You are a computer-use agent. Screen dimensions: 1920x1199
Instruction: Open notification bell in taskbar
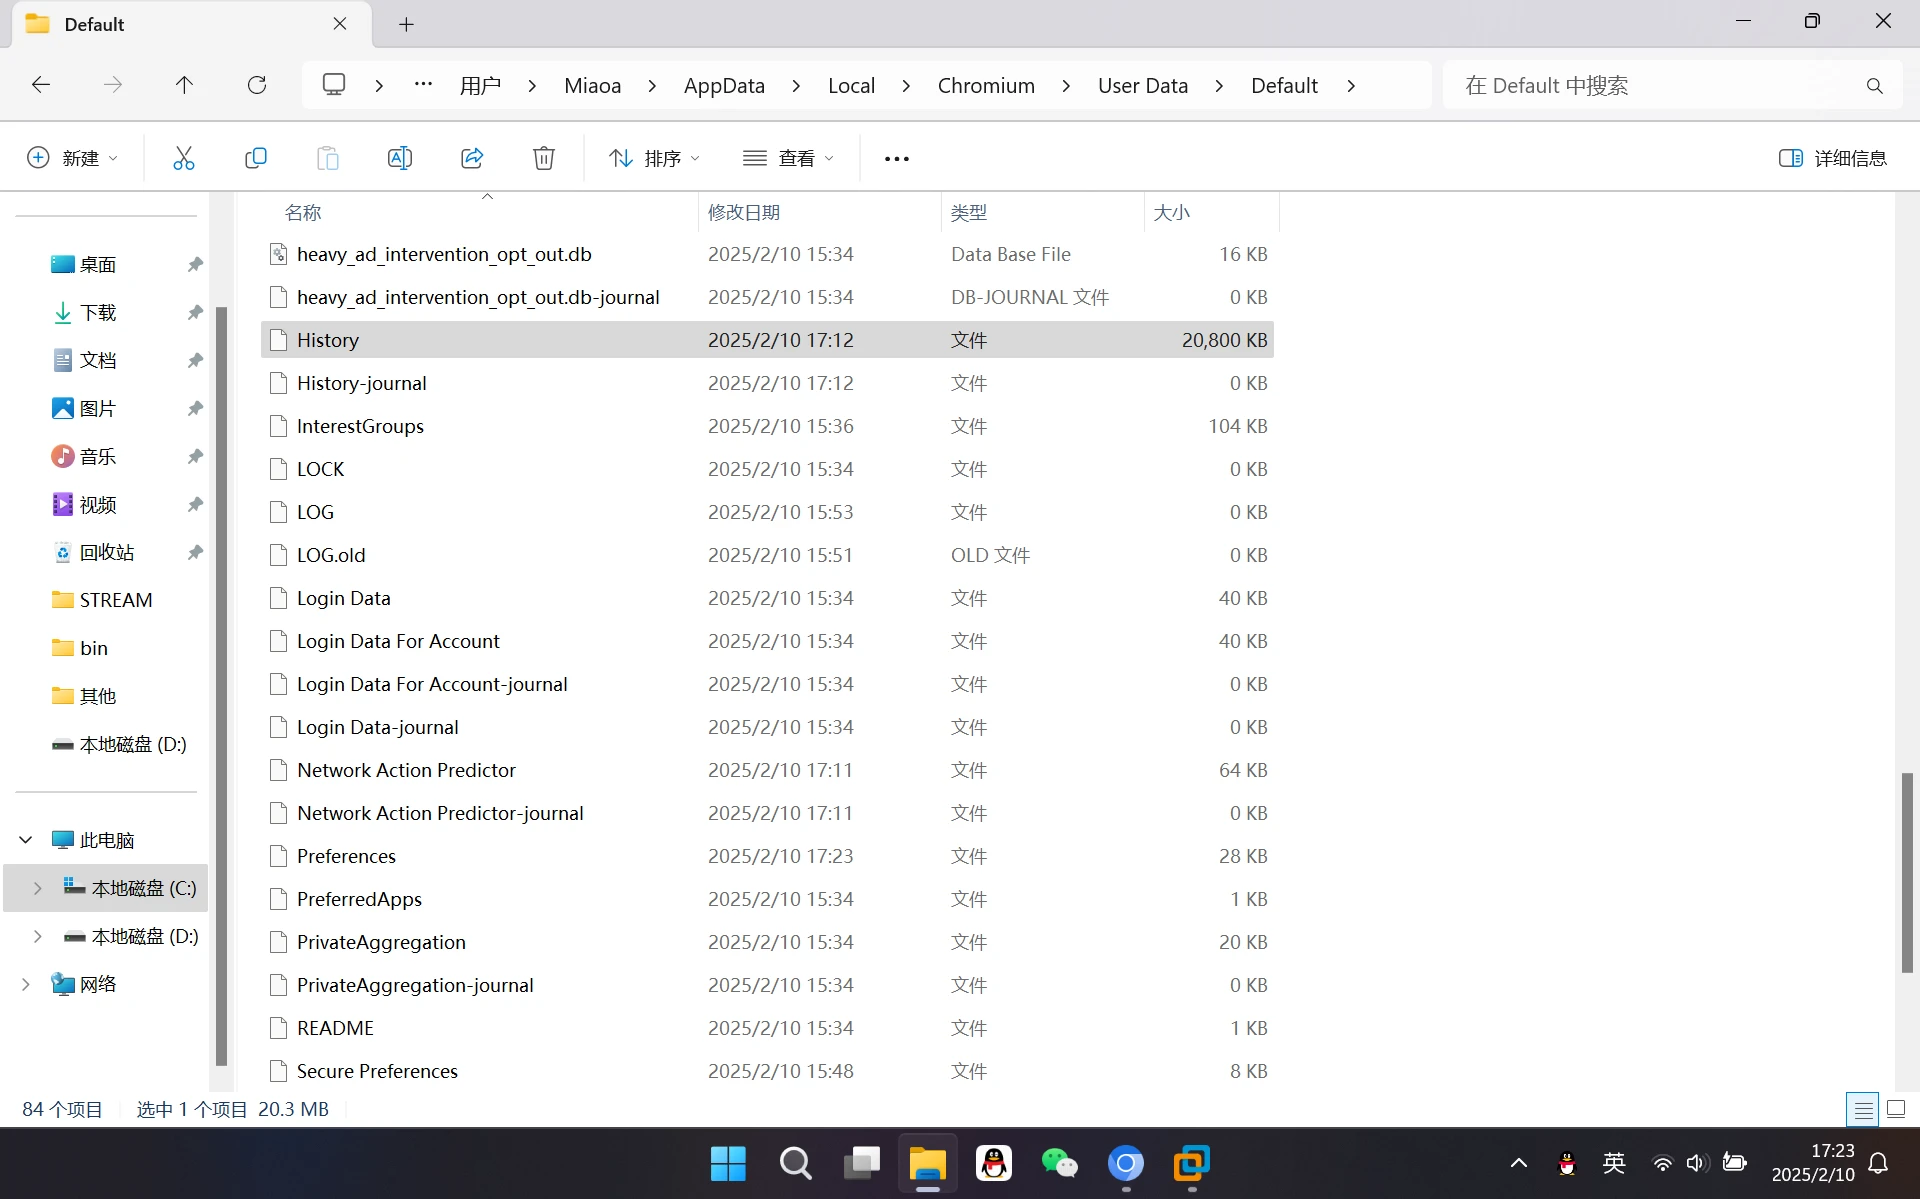coord(1879,1163)
